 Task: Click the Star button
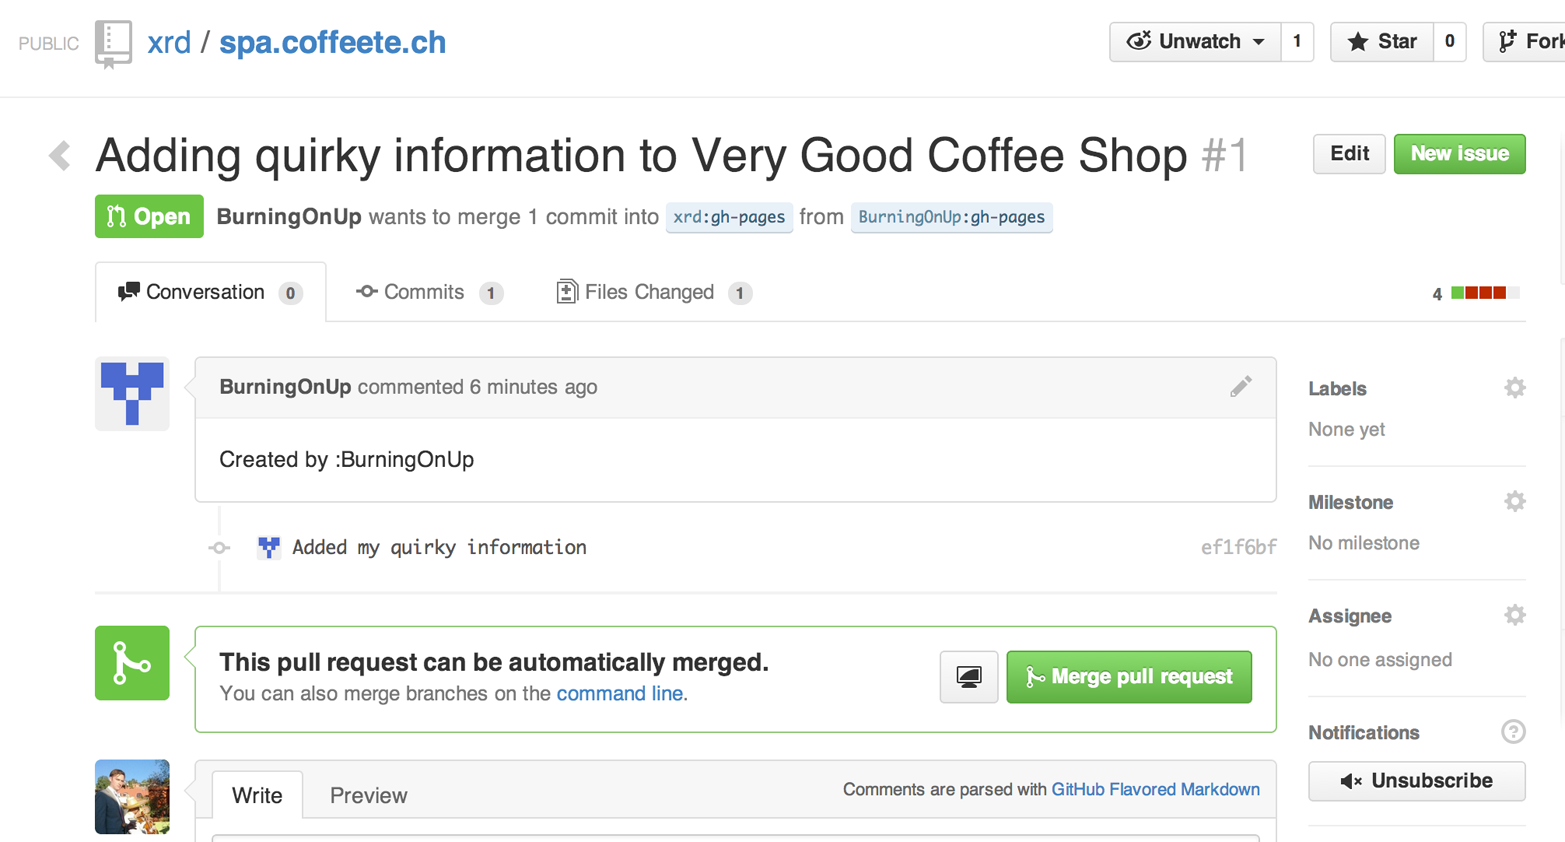tap(1382, 42)
